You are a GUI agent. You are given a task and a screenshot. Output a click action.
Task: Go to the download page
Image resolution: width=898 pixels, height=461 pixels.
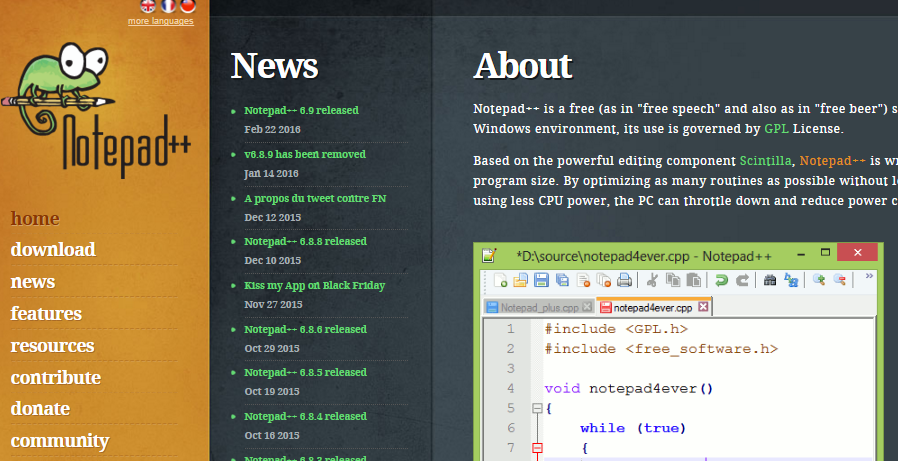click(x=53, y=249)
